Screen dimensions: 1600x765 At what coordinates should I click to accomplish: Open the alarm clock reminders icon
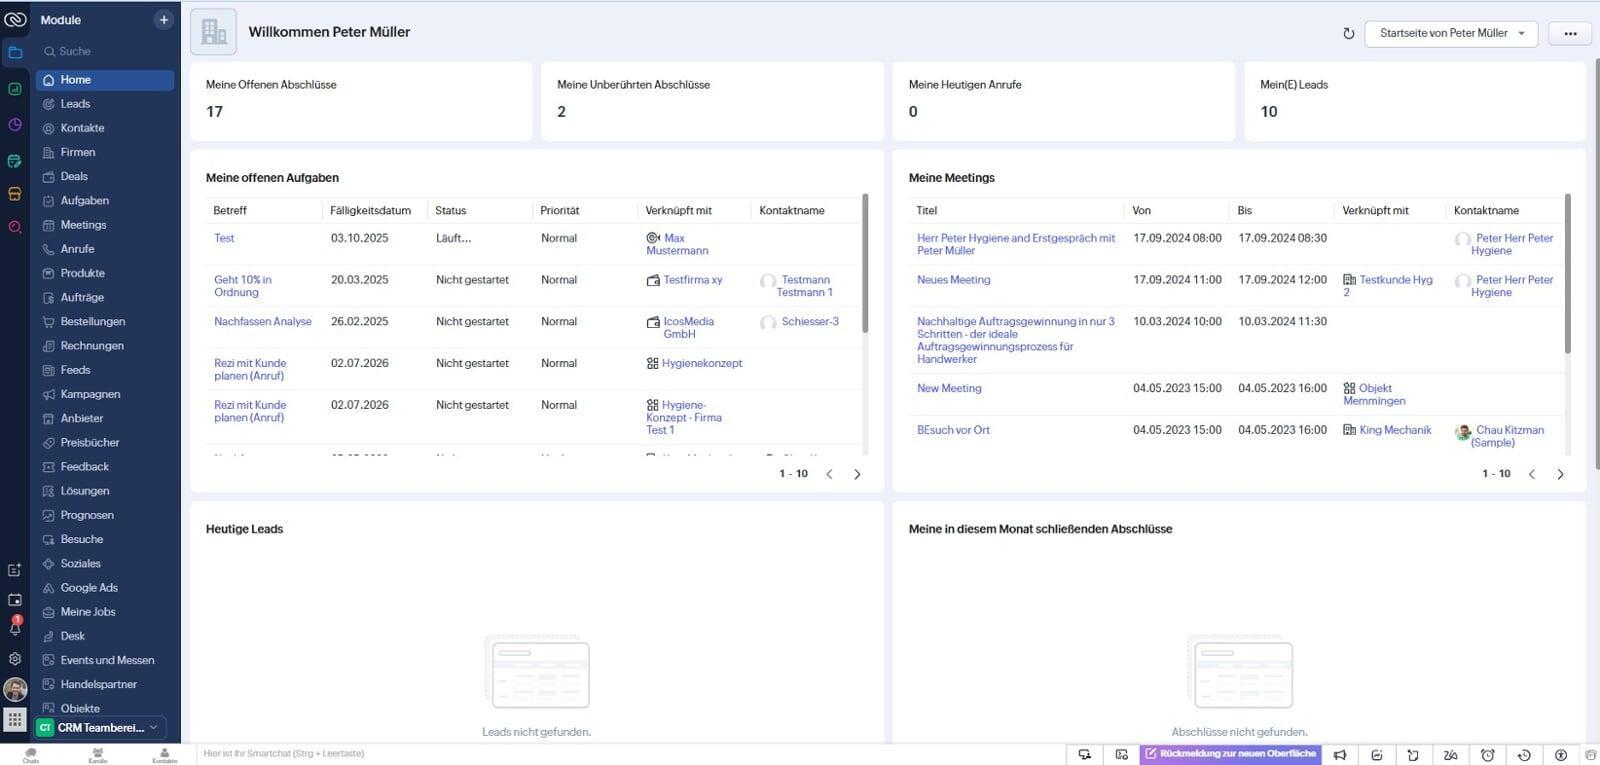tap(1487, 755)
